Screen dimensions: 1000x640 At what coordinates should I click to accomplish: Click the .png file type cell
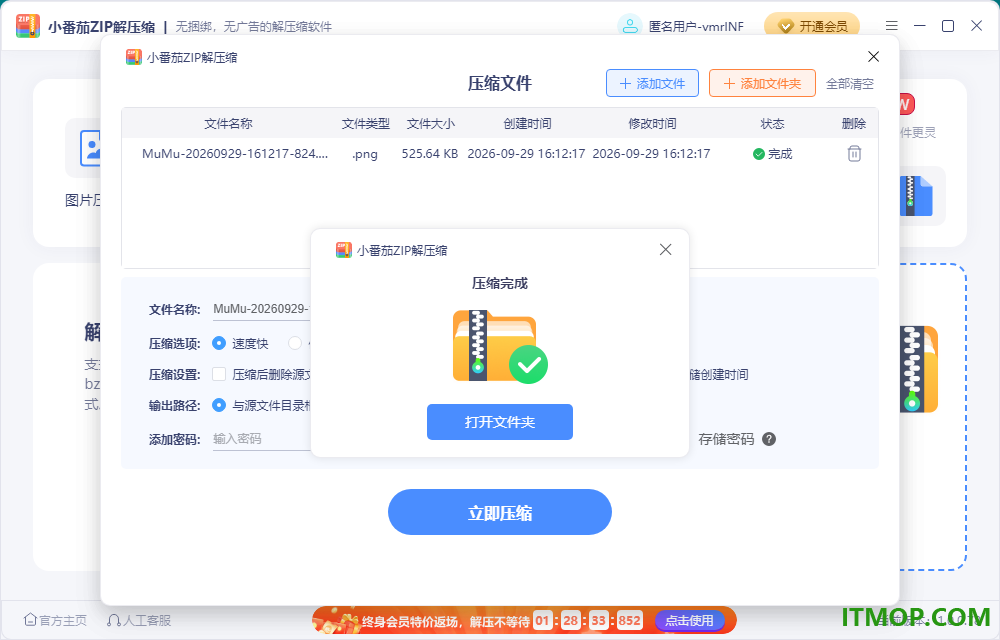tap(365, 154)
